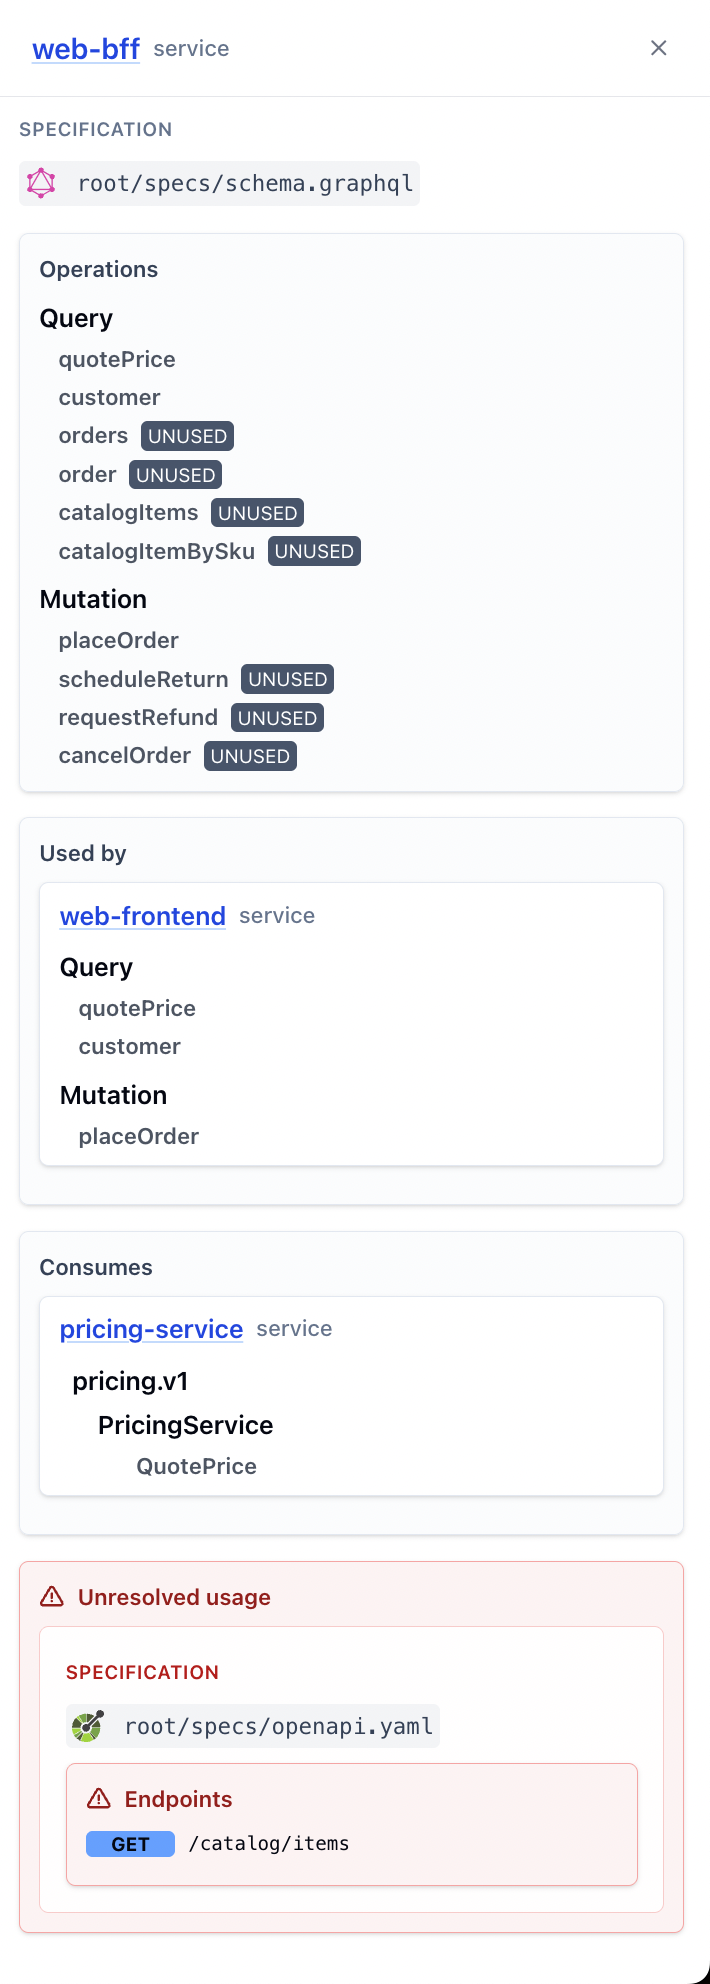710x1984 pixels.
Task: Click the OpenAPI spec file icon
Action: tap(88, 1726)
